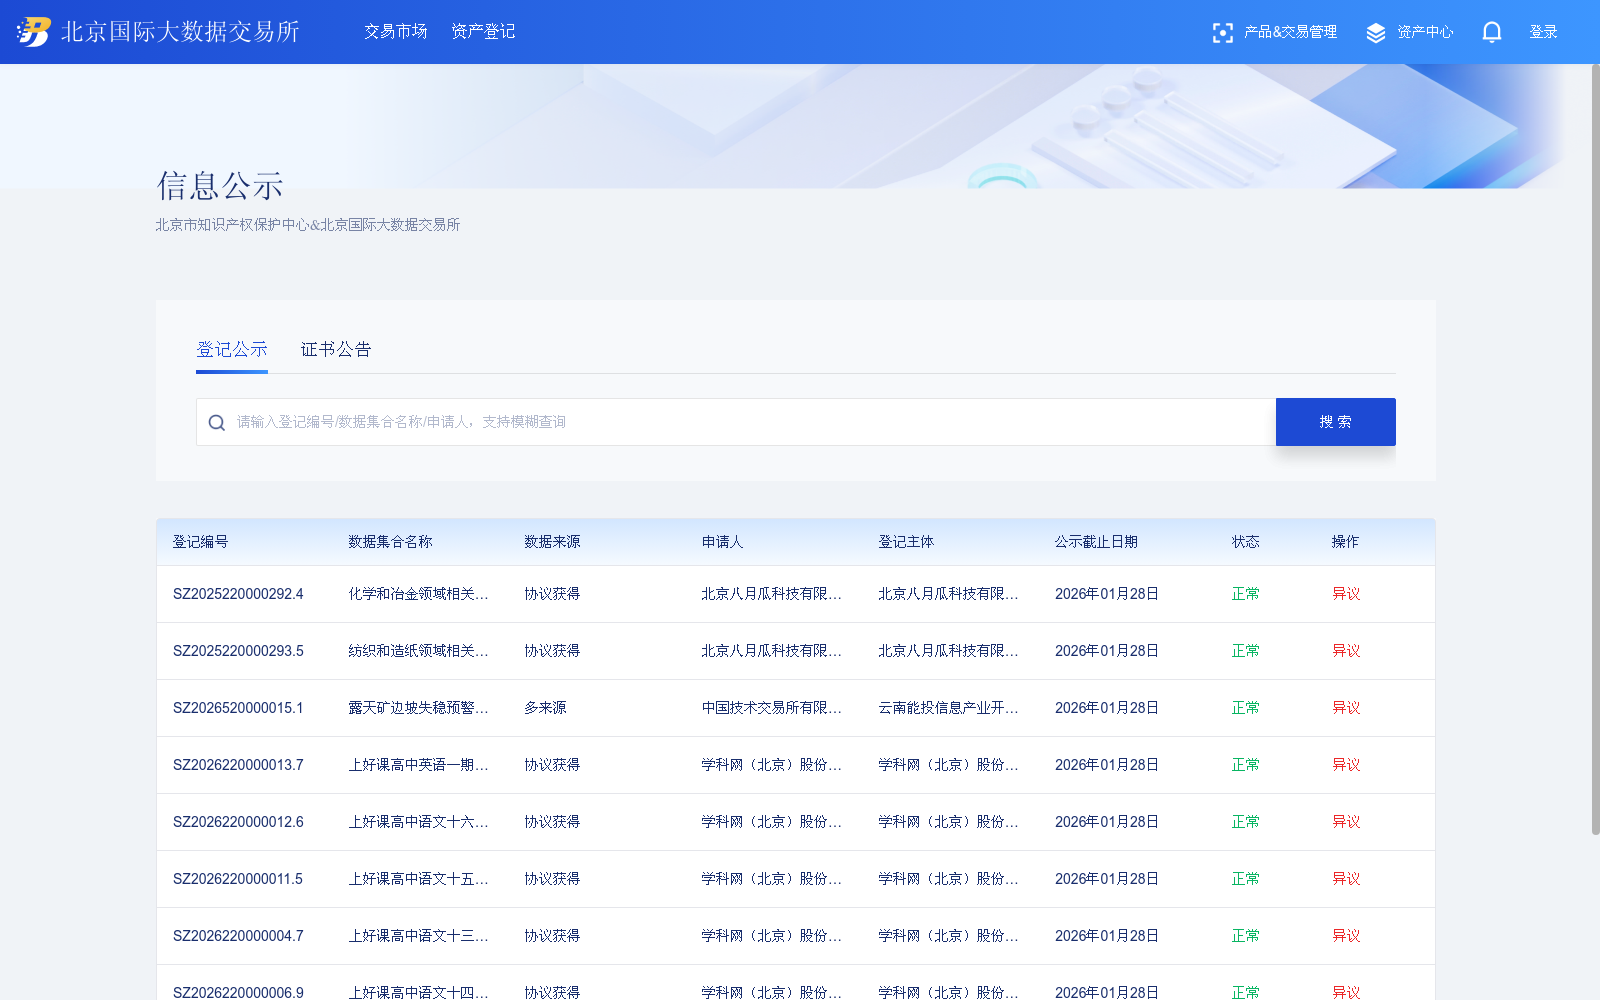
Task: Click the 操作 column header
Action: coord(1345,542)
